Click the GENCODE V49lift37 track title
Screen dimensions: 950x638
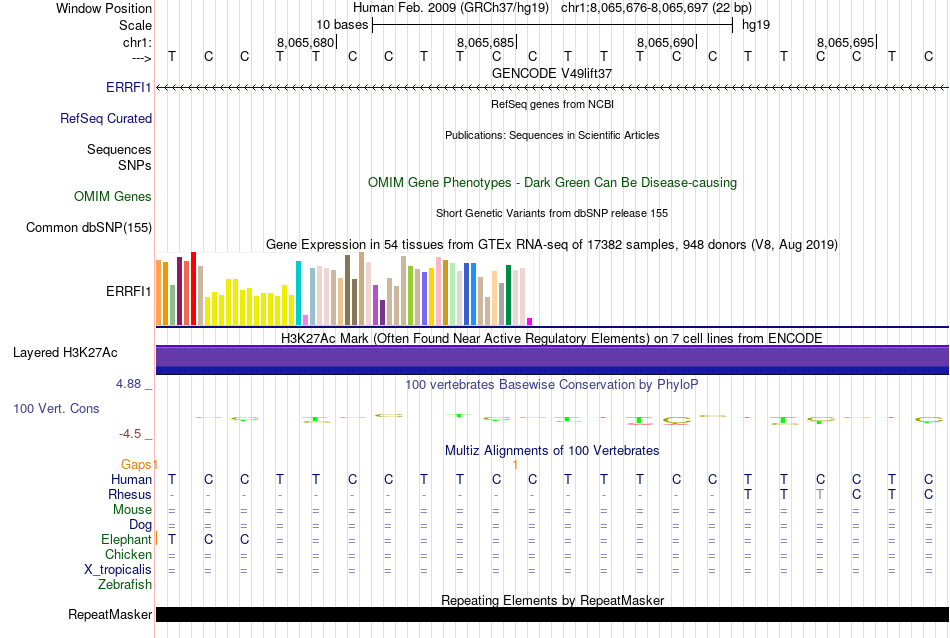point(552,73)
